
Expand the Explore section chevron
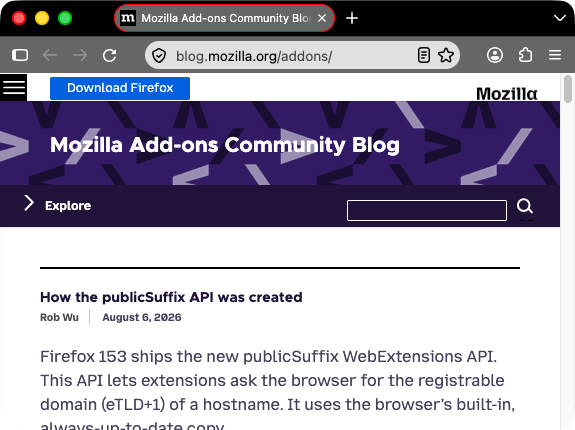click(x=29, y=203)
